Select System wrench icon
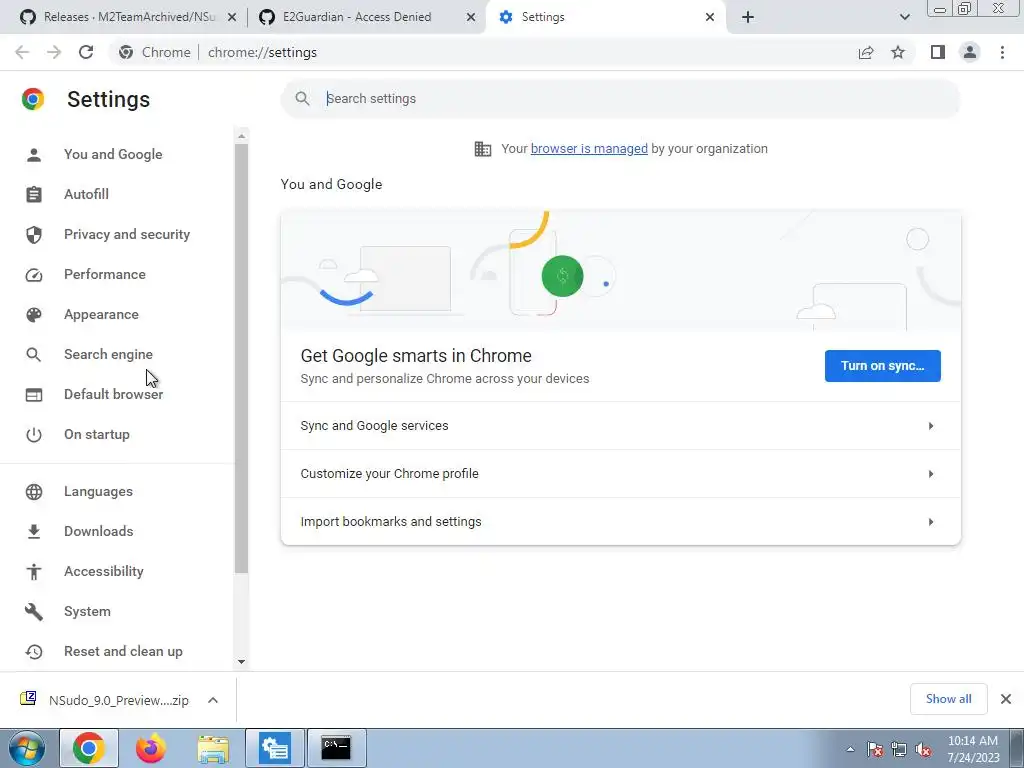Viewport: 1024px width, 768px height. point(34,612)
